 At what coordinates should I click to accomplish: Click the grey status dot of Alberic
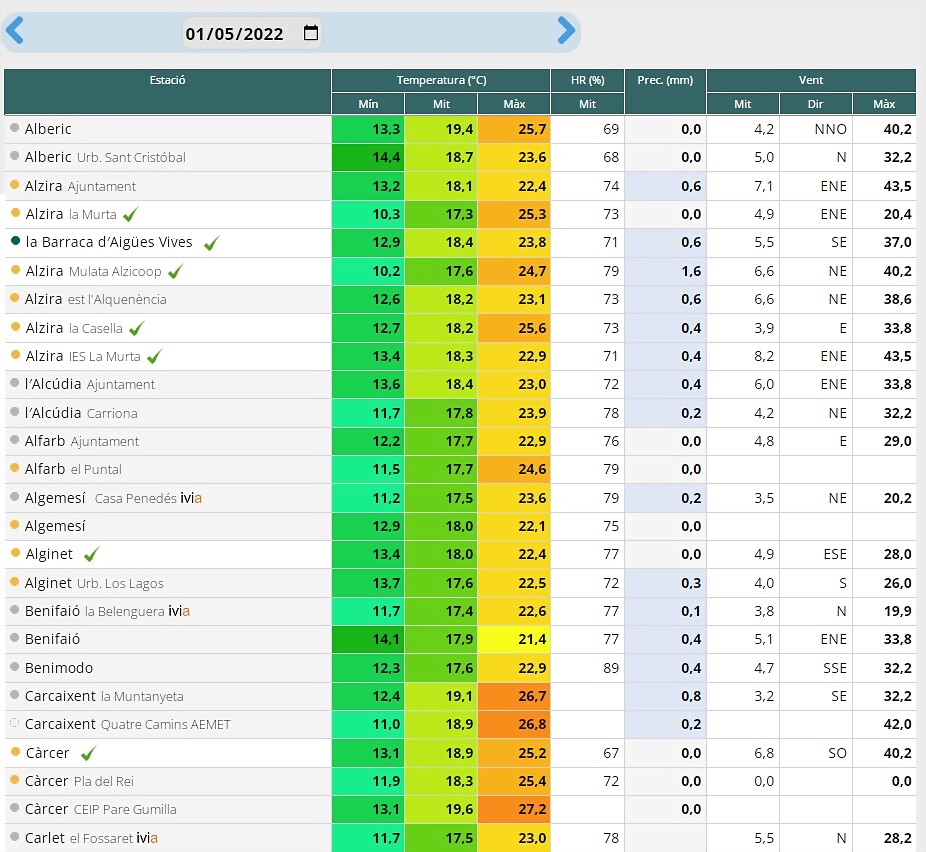(x=15, y=128)
